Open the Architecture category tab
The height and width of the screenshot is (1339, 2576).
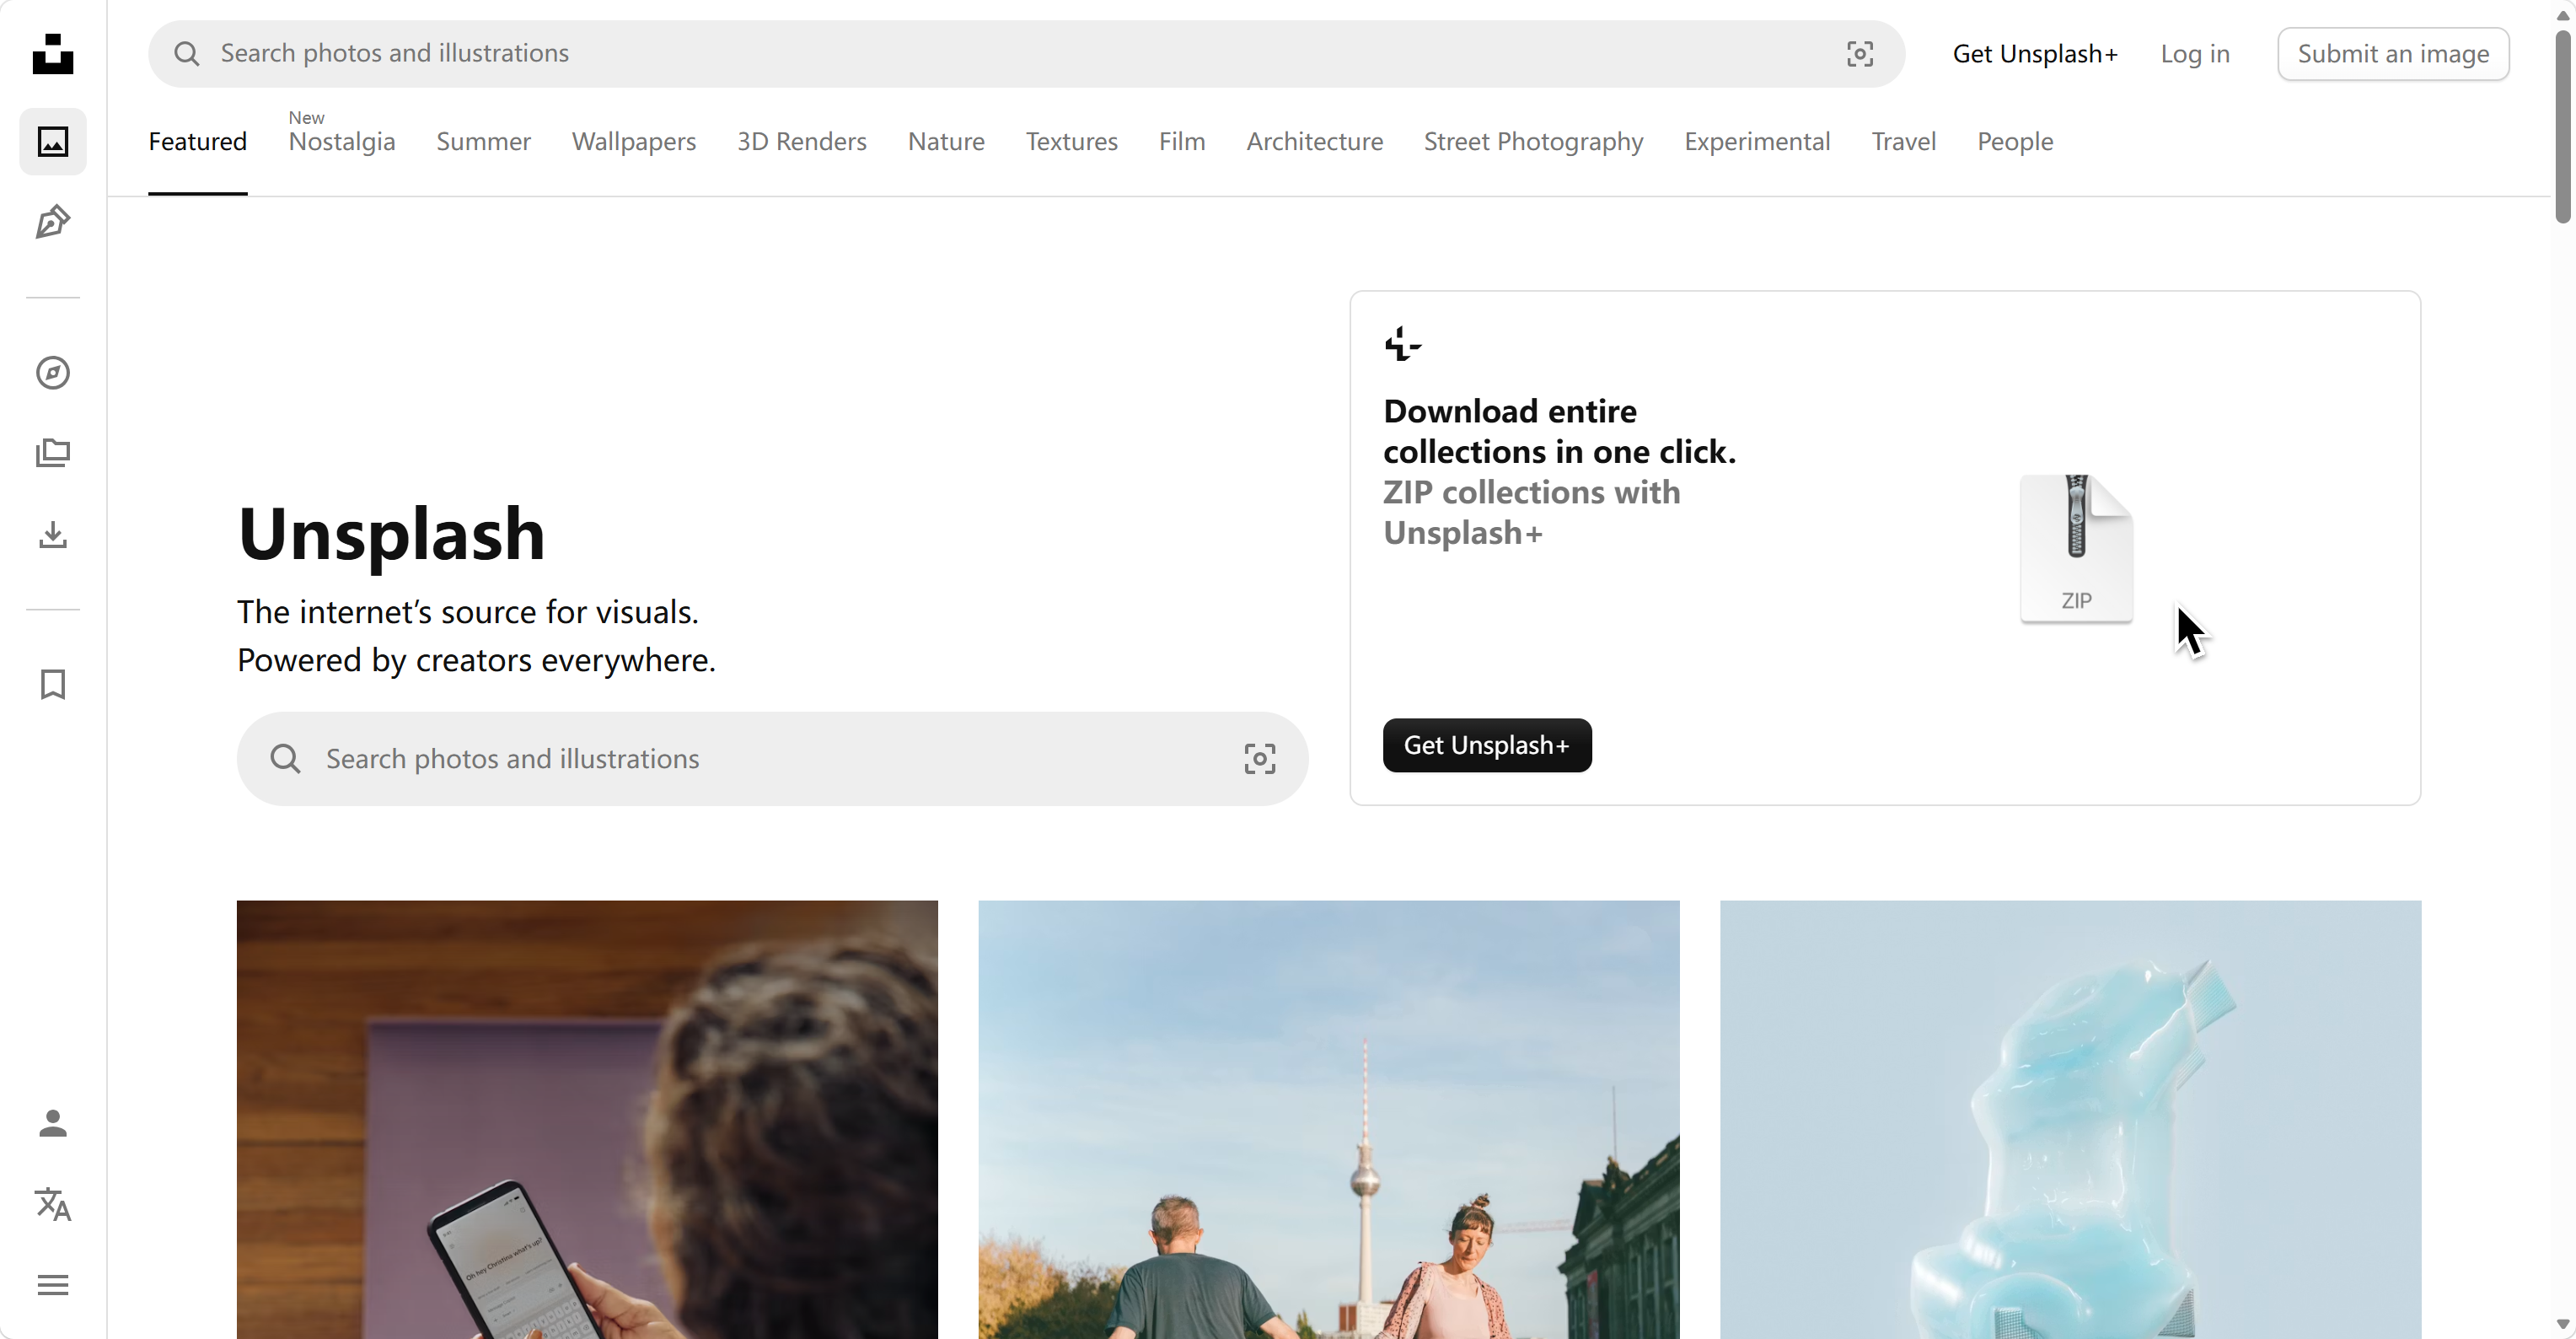tap(1315, 142)
